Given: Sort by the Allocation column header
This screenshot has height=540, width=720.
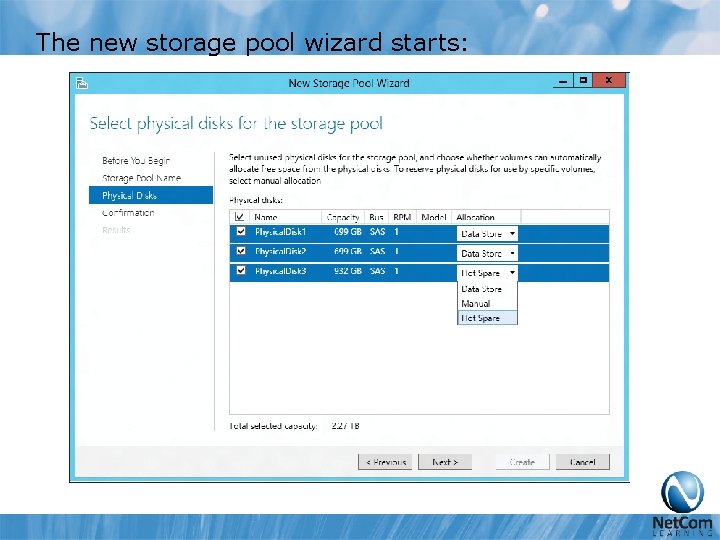Looking at the screenshot, I should (x=486, y=217).
